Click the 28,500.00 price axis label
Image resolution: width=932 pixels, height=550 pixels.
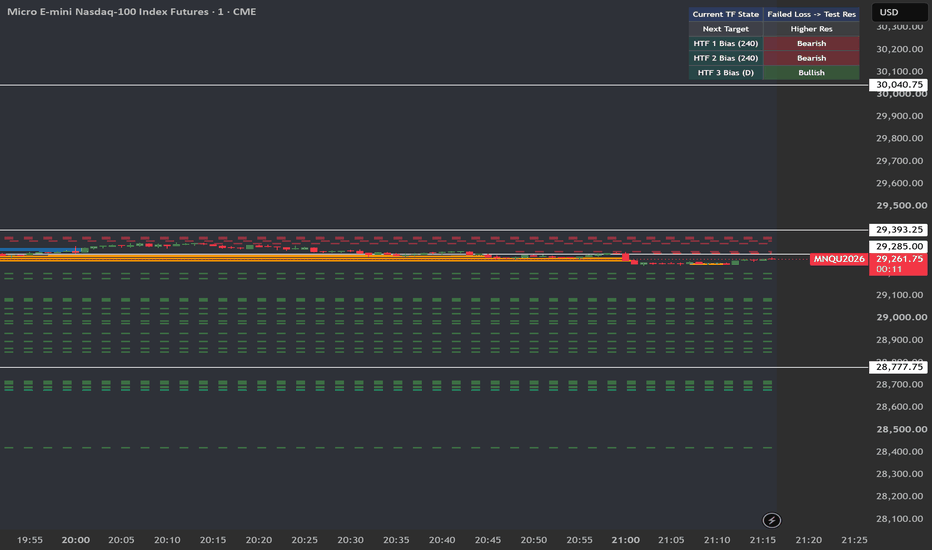click(x=901, y=429)
